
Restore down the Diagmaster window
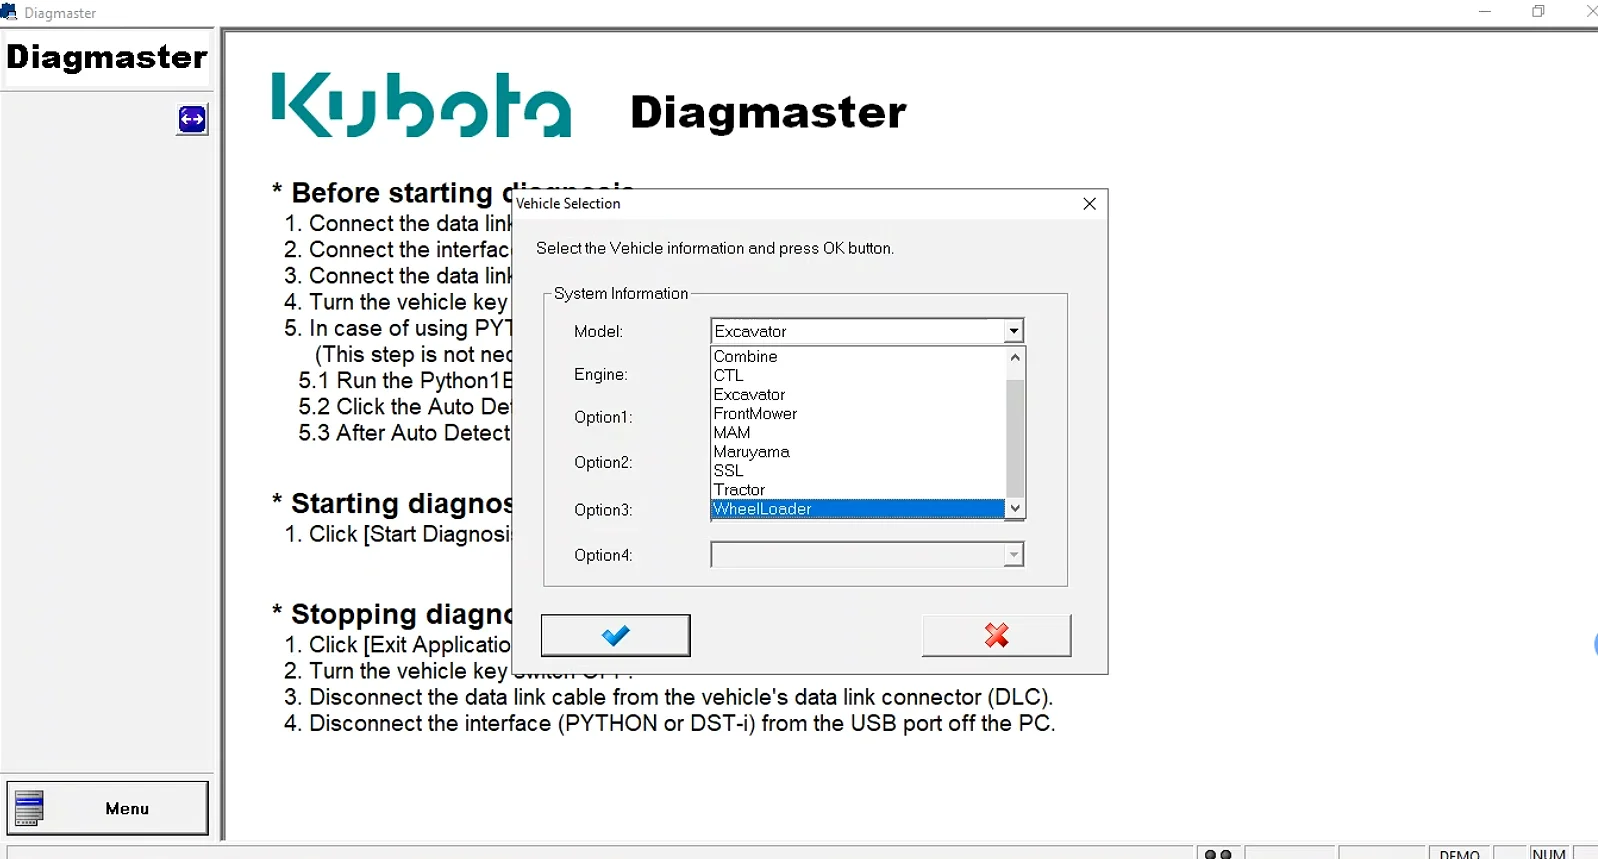pos(1538,12)
